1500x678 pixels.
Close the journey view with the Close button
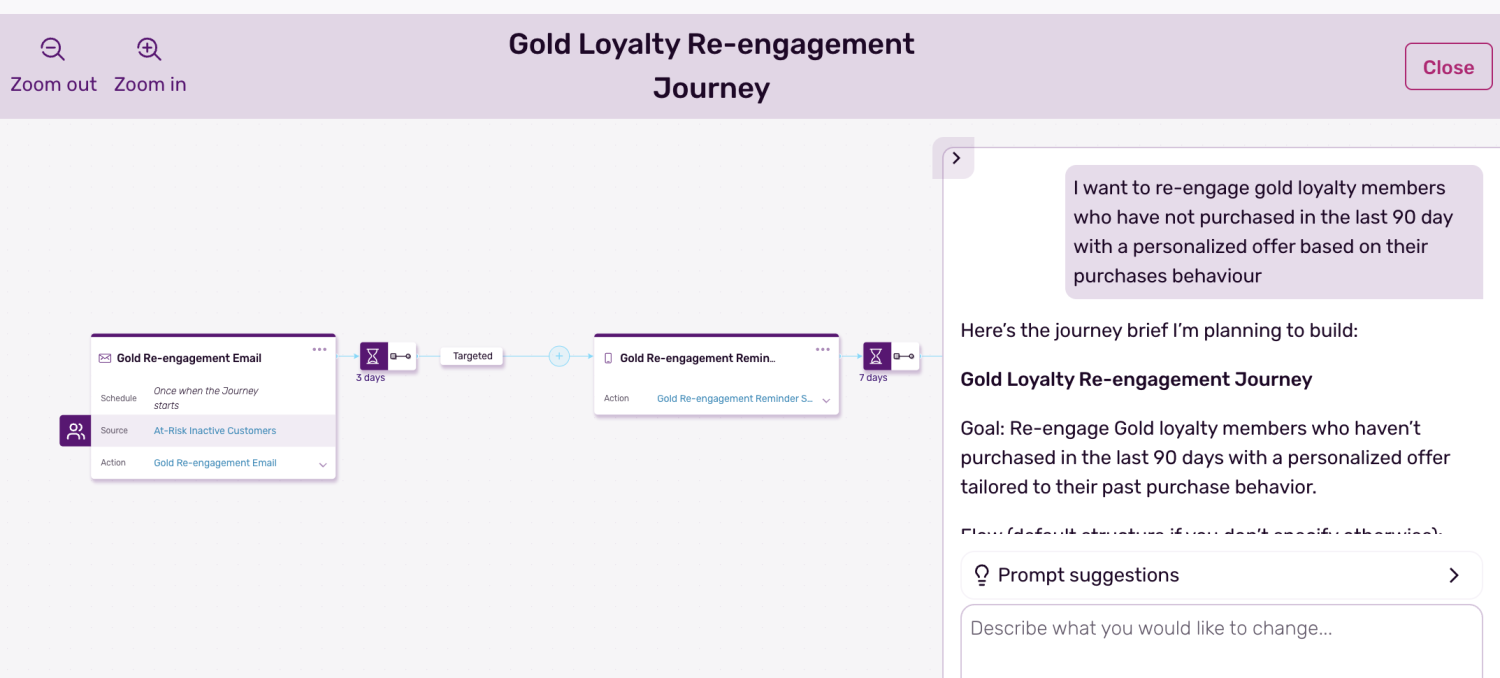pyautogui.click(x=1448, y=67)
